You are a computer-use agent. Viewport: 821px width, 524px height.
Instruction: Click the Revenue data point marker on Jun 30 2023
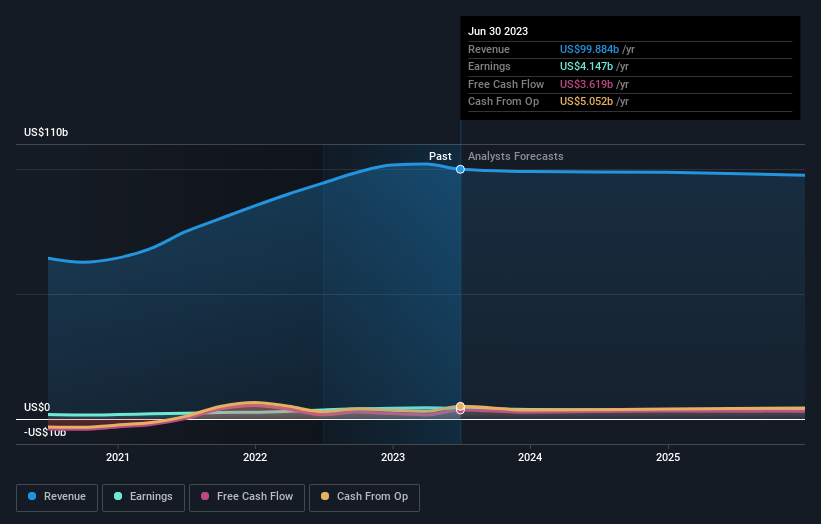[460, 169]
